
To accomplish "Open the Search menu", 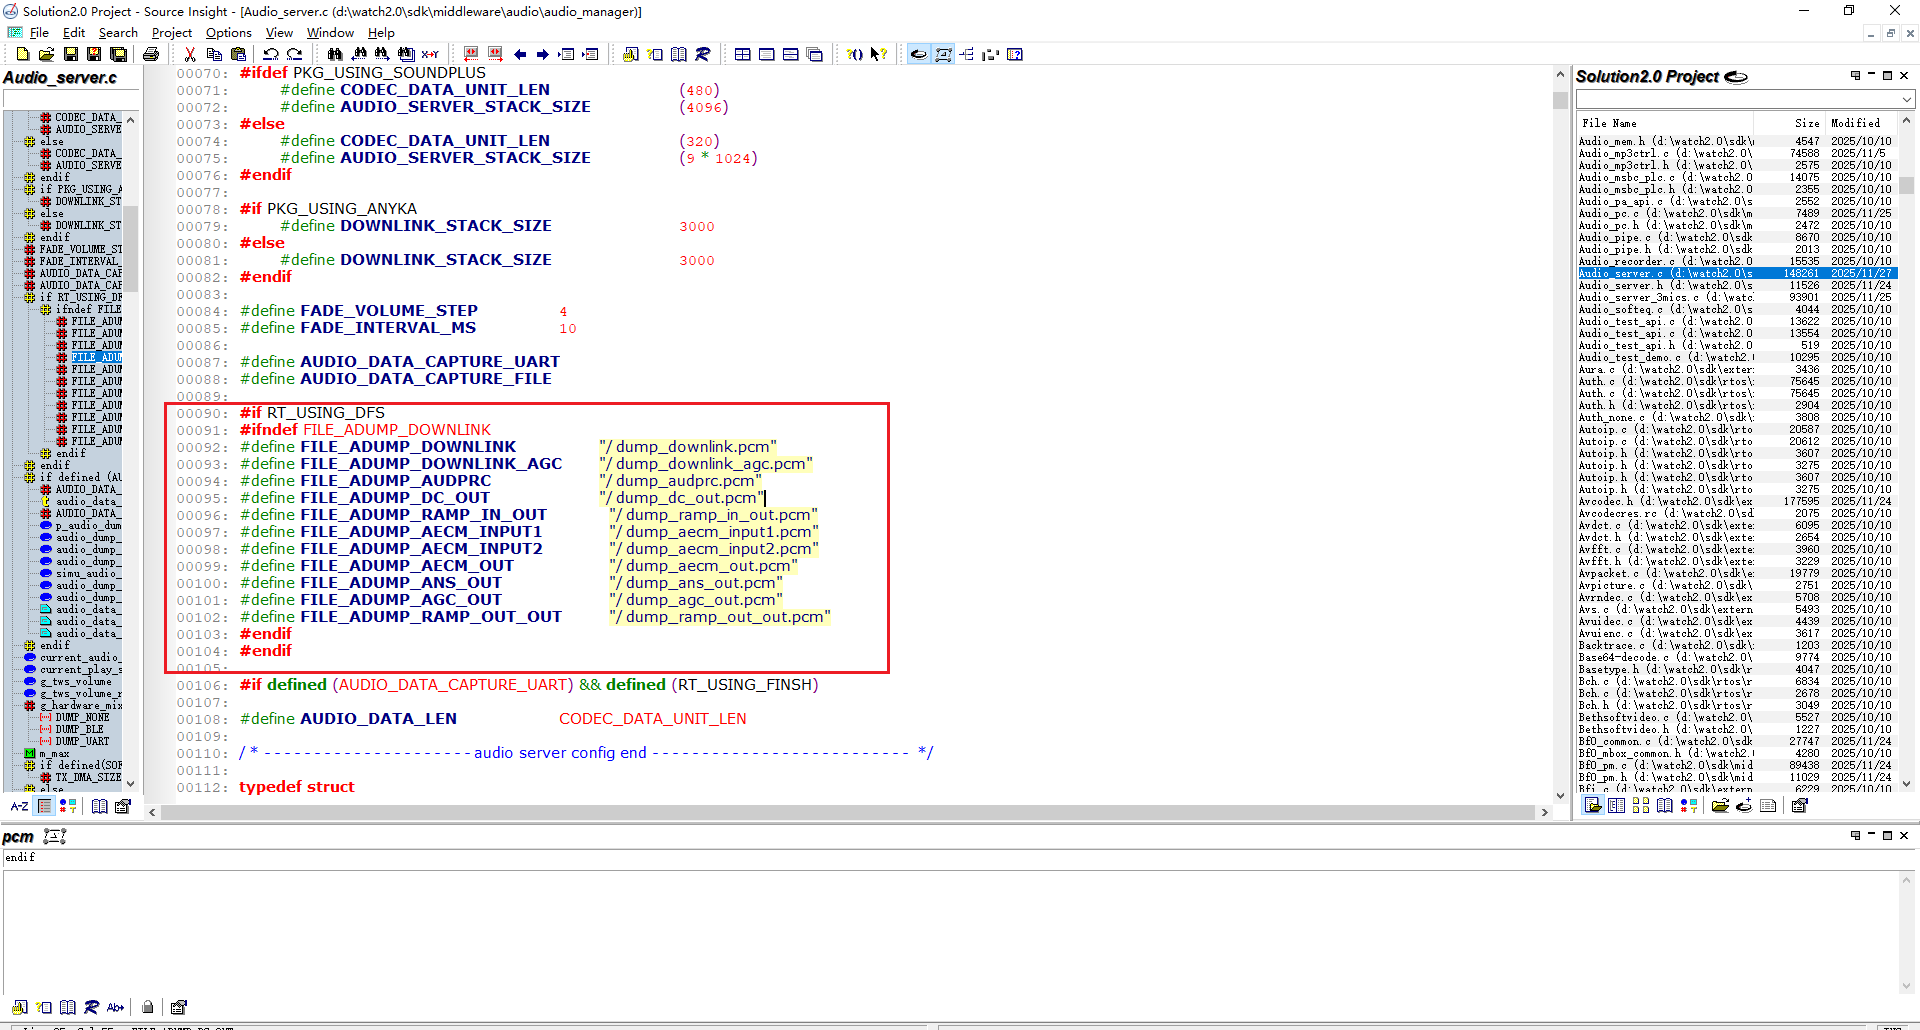I will (118, 33).
